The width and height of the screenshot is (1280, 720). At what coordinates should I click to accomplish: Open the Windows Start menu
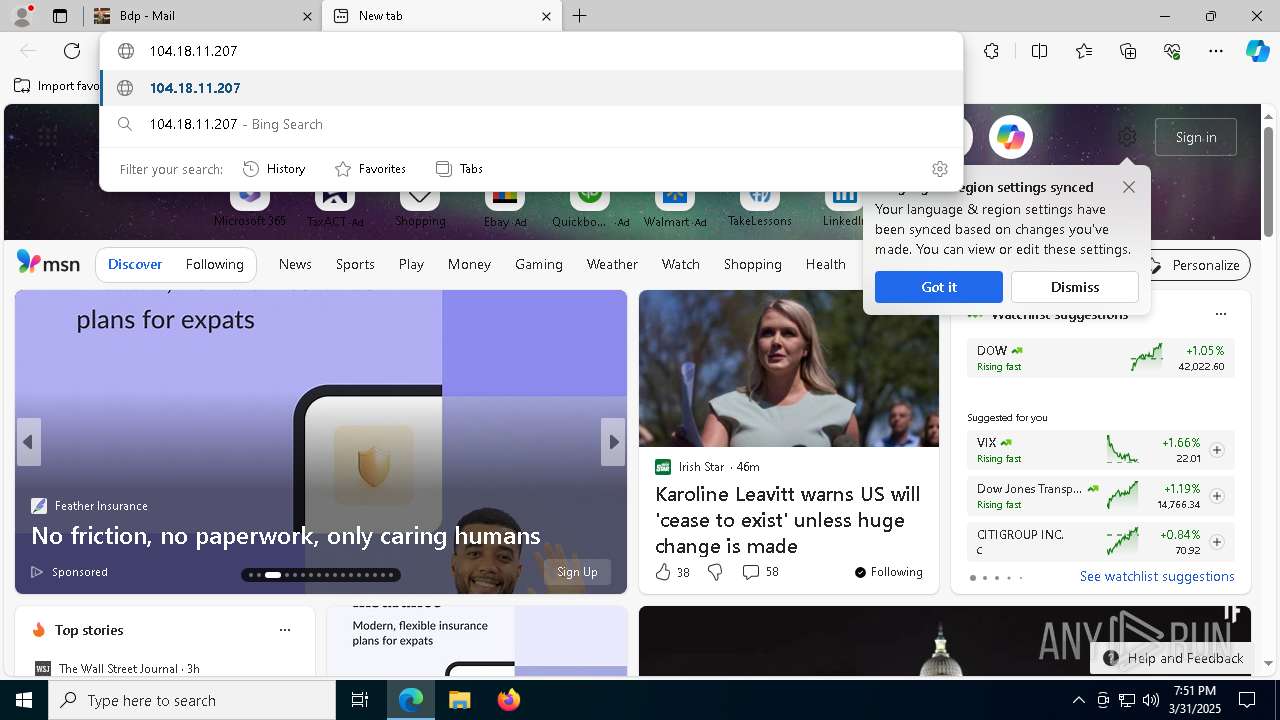pyautogui.click(x=24, y=700)
